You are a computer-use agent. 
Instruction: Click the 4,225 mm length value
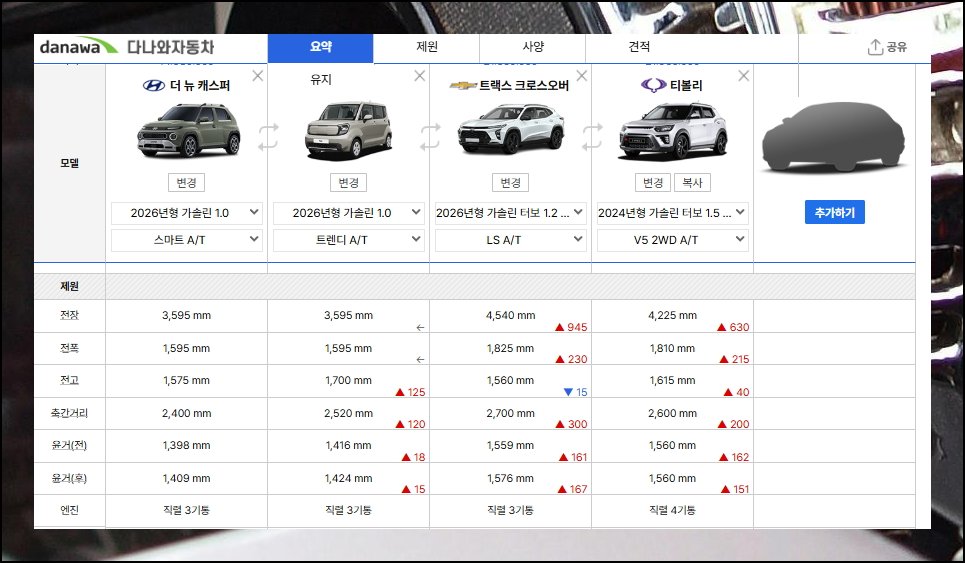click(673, 315)
